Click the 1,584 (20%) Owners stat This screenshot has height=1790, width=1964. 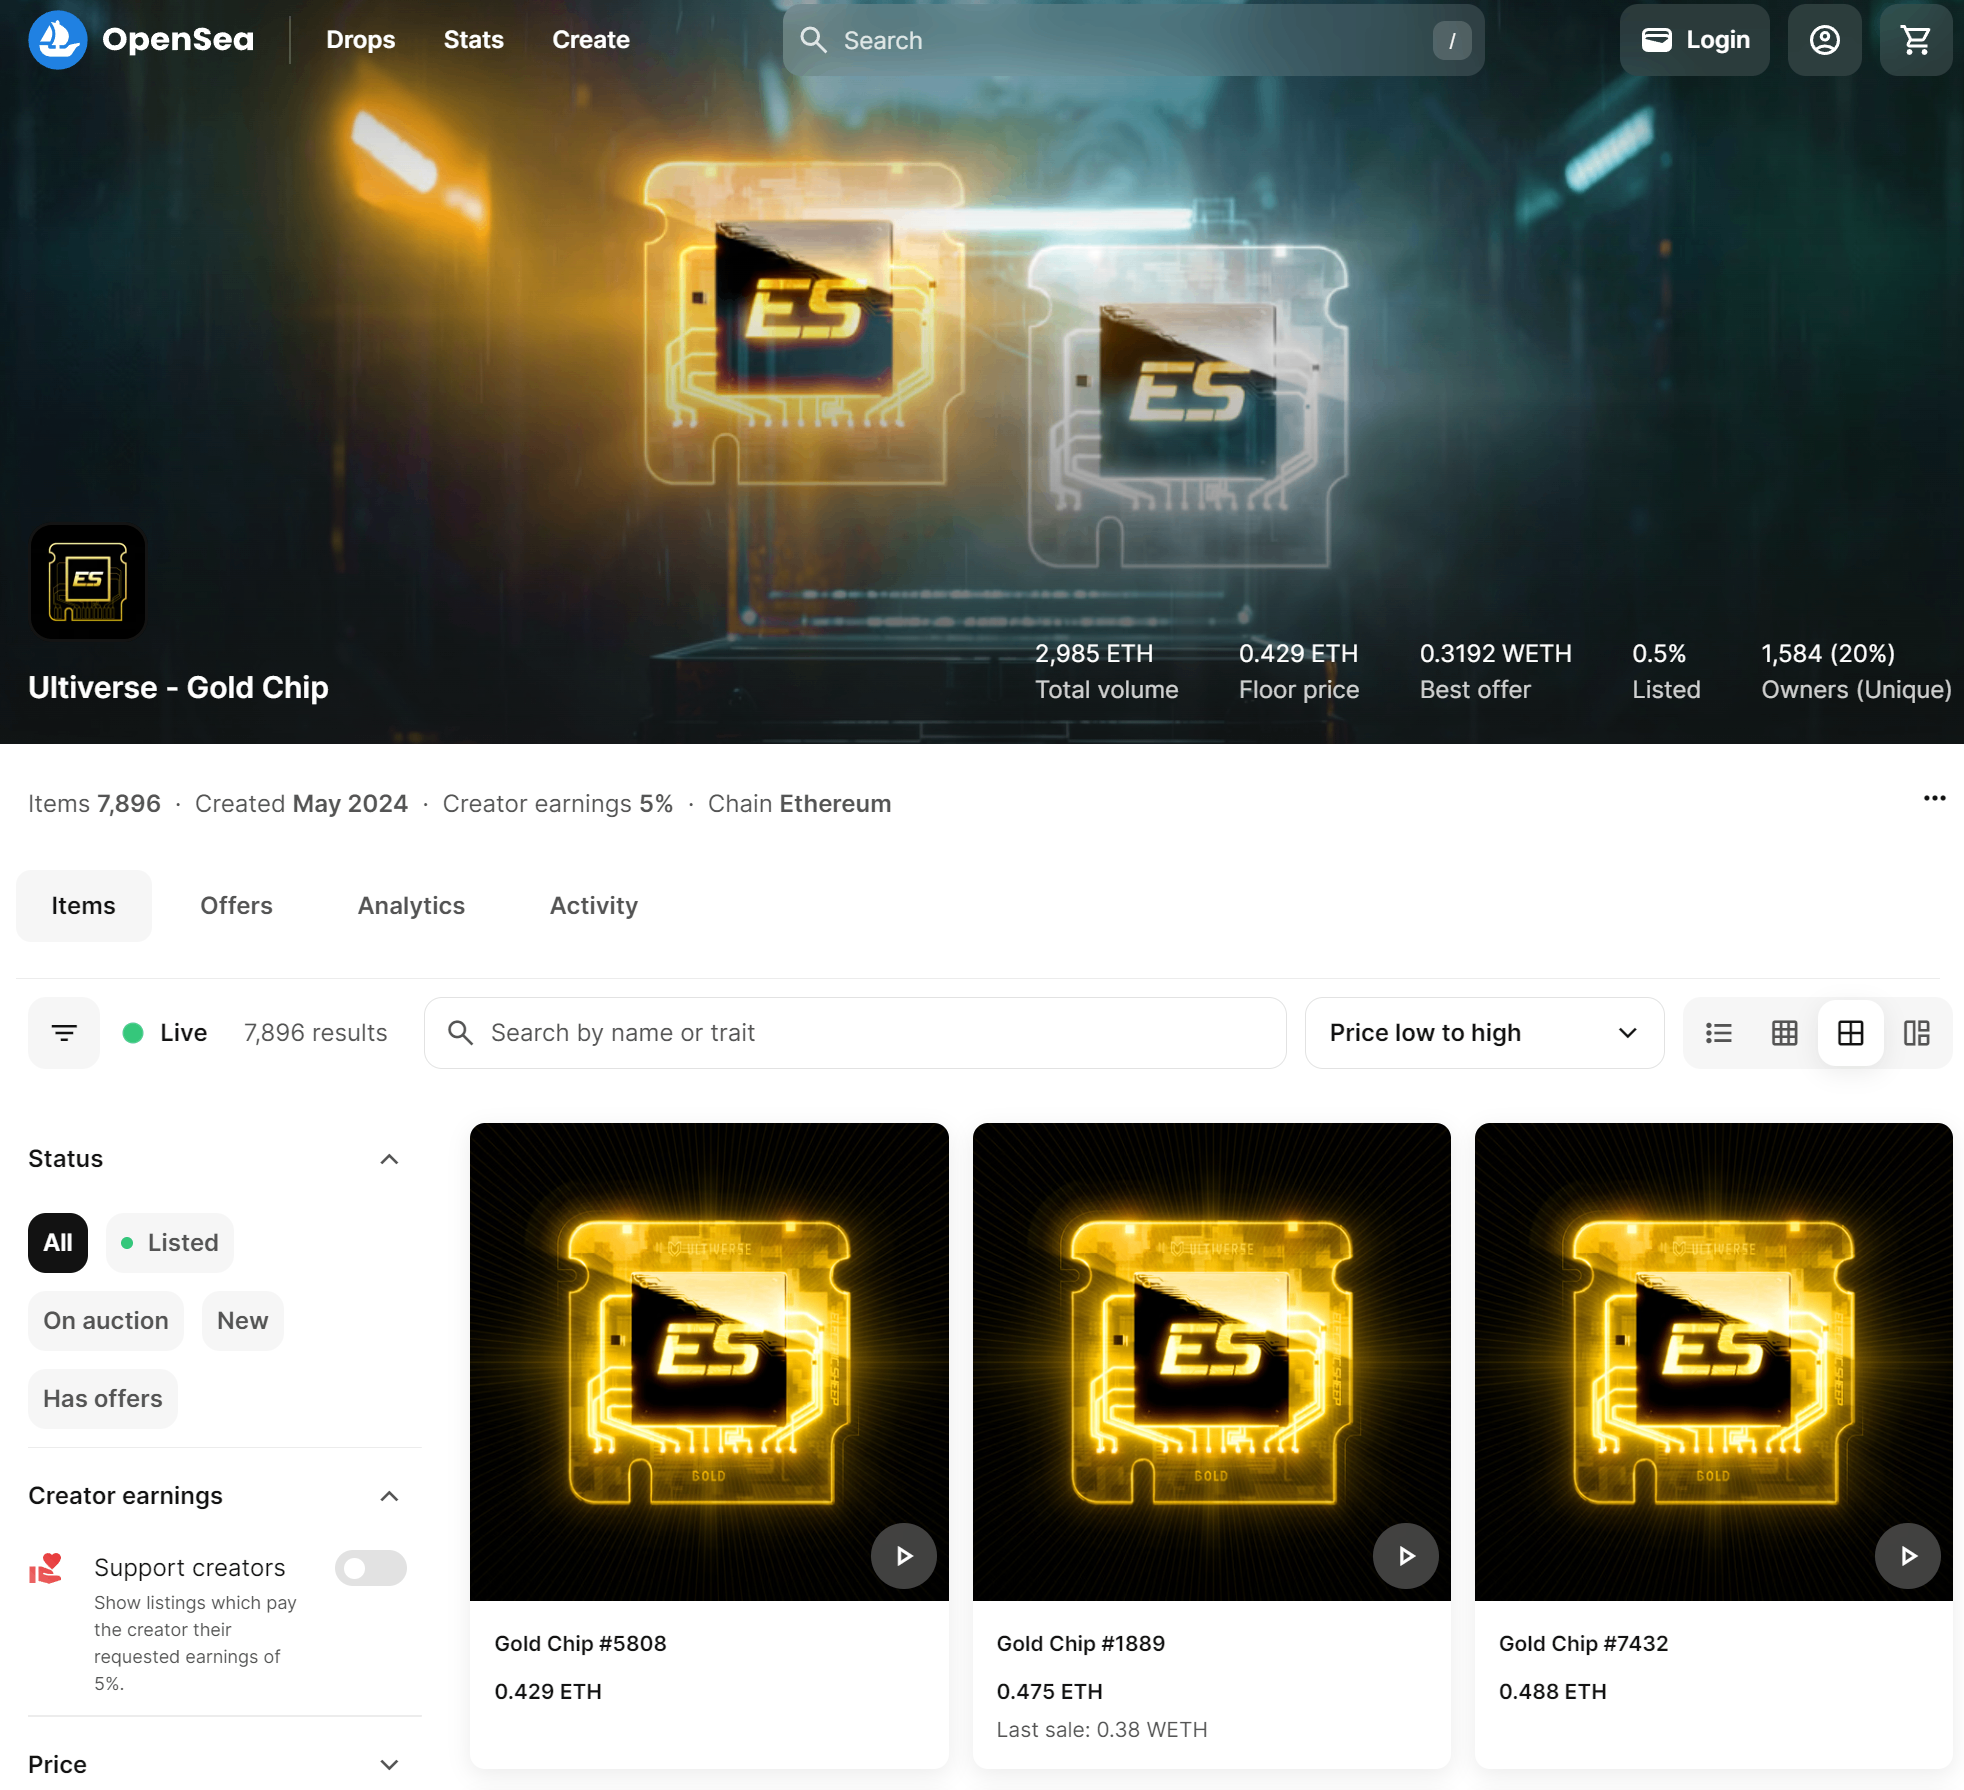point(1857,671)
